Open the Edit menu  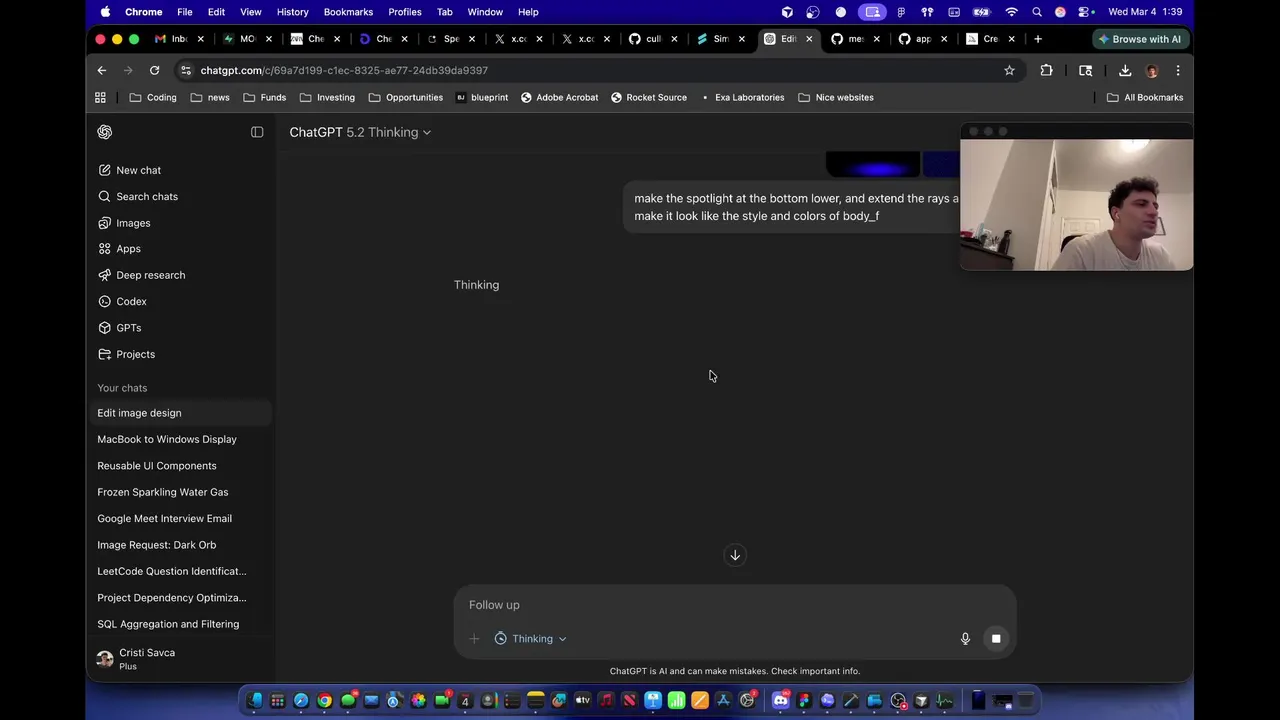click(x=216, y=12)
